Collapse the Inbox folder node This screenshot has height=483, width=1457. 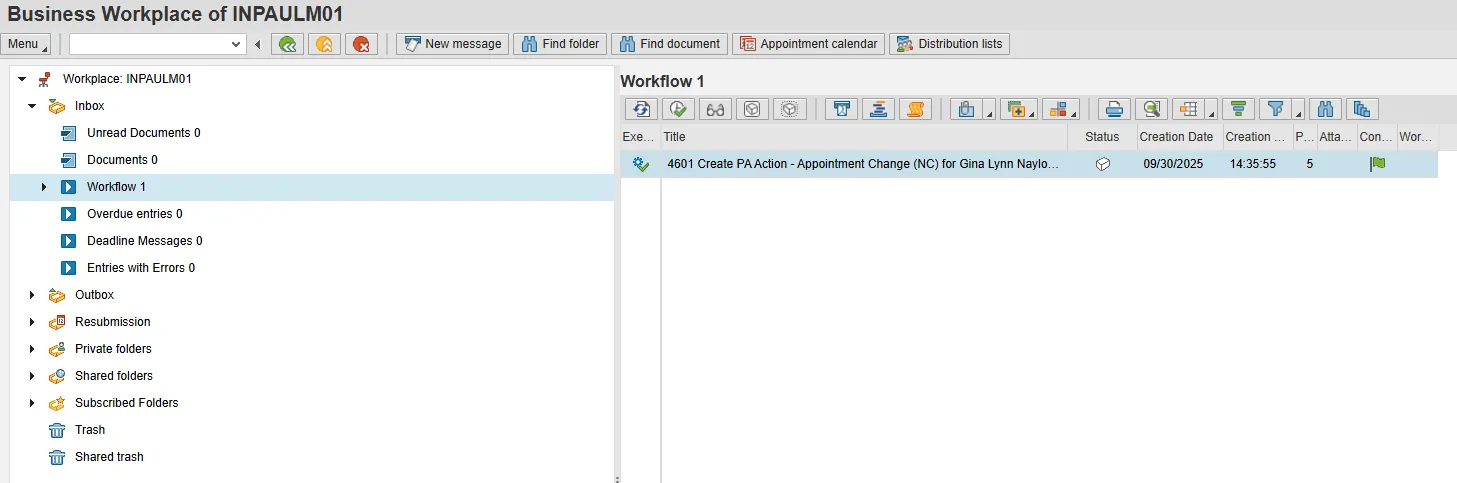(x=32, y=106)
